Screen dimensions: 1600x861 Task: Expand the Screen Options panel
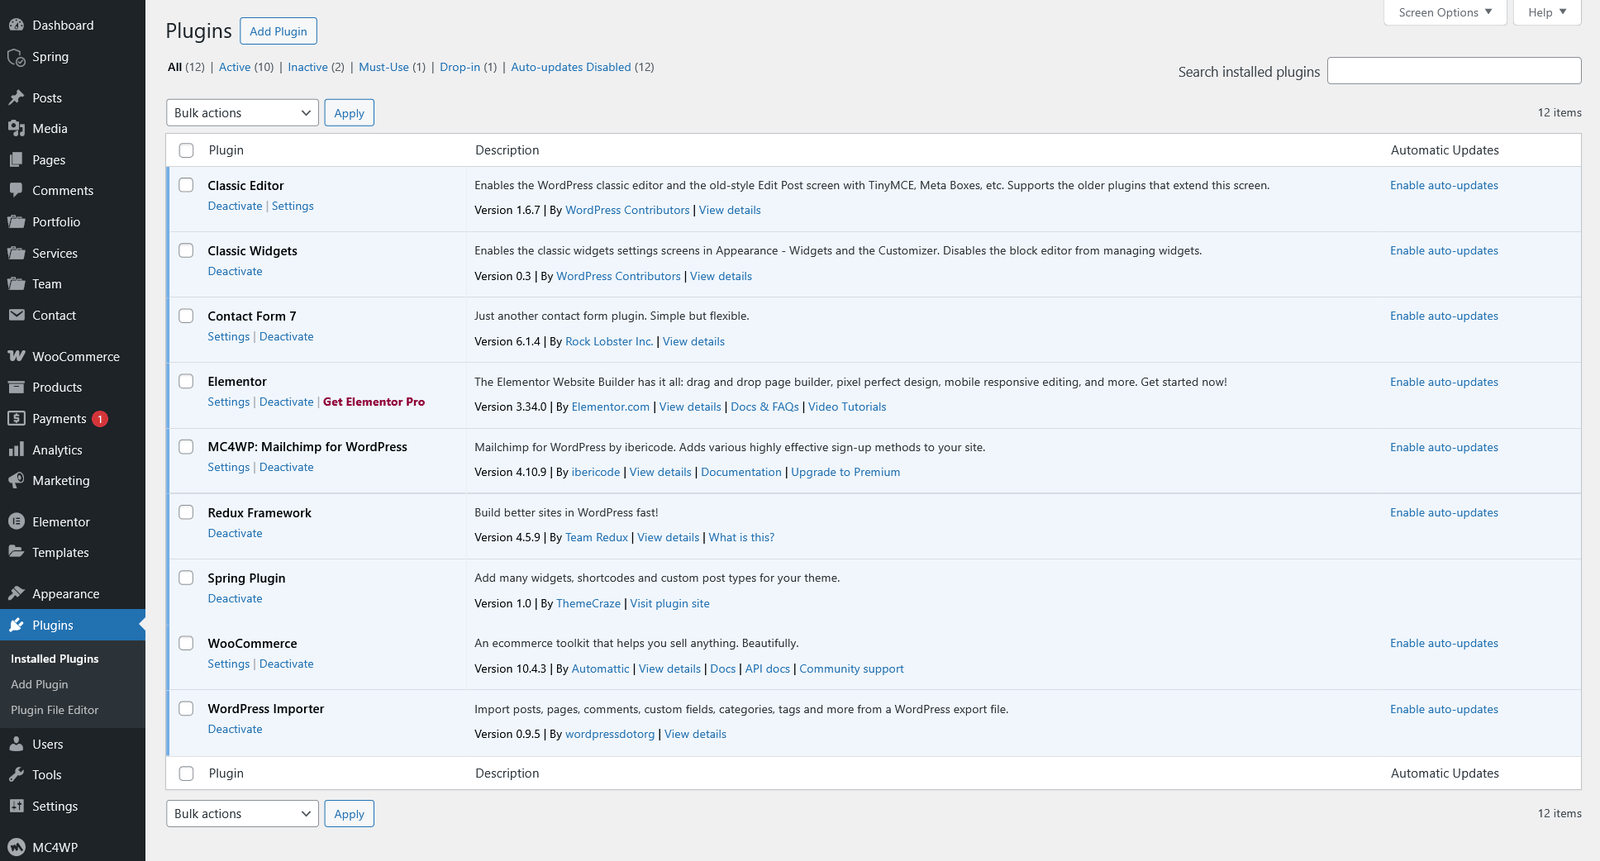[x=1444, y=12]
